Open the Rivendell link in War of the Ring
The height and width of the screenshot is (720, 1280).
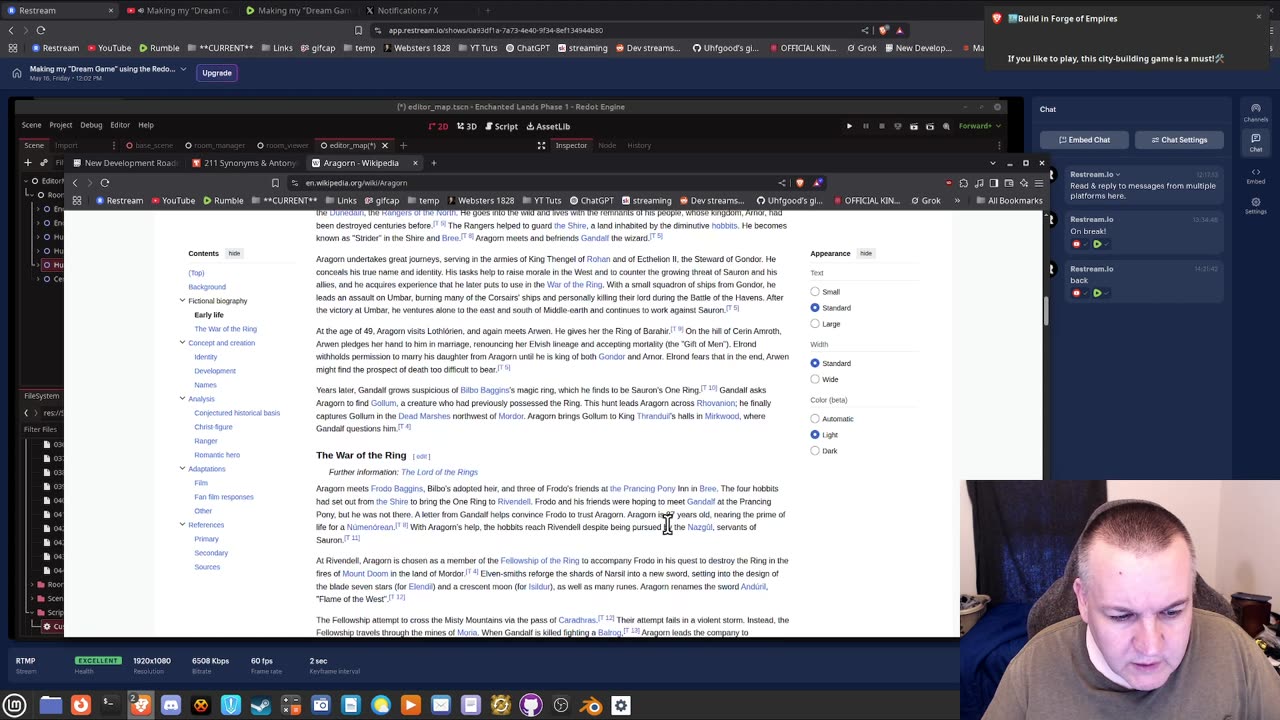(513, 502)
